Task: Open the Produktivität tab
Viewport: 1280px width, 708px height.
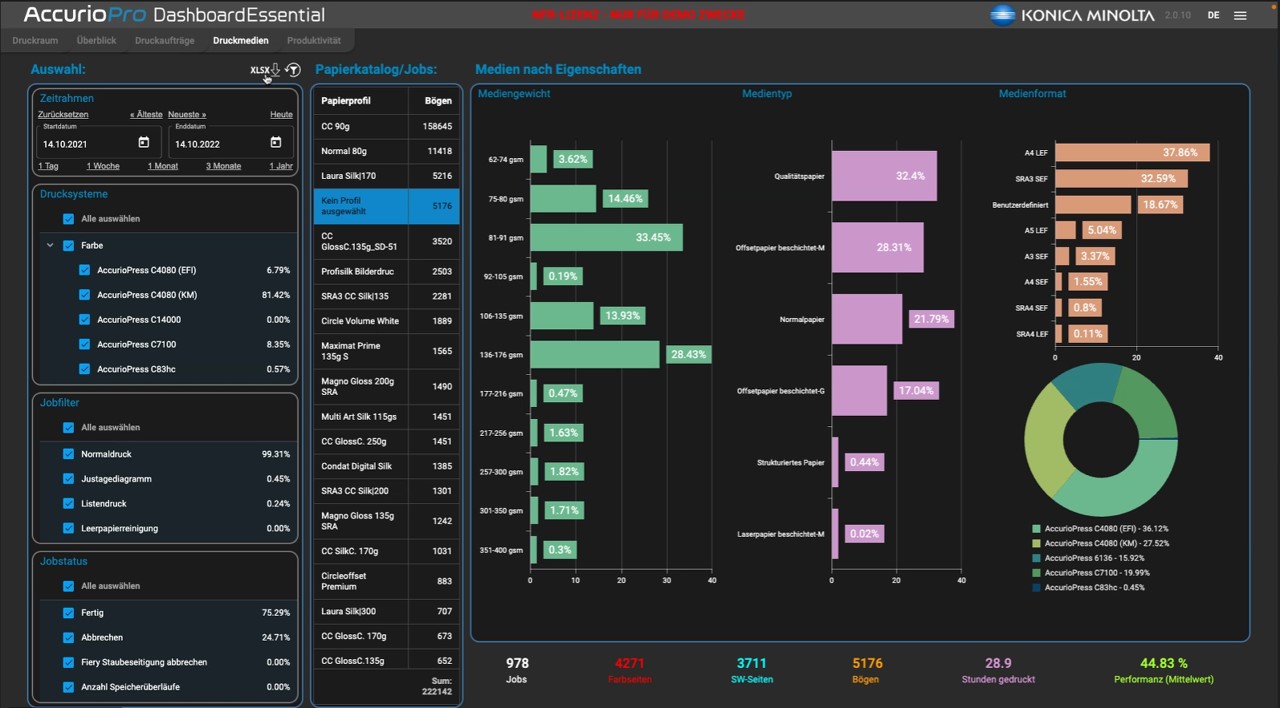Action: 314,41
